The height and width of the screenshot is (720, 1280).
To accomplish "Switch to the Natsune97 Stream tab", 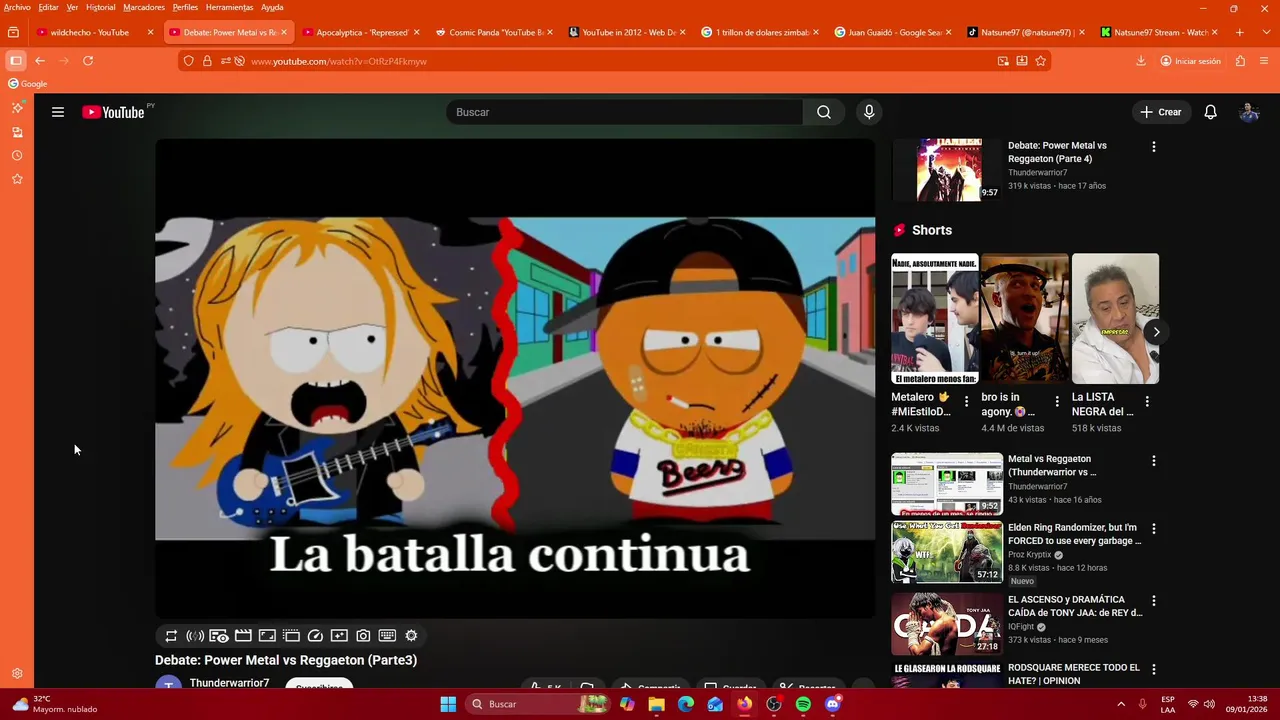I will tap(1160, 32).
